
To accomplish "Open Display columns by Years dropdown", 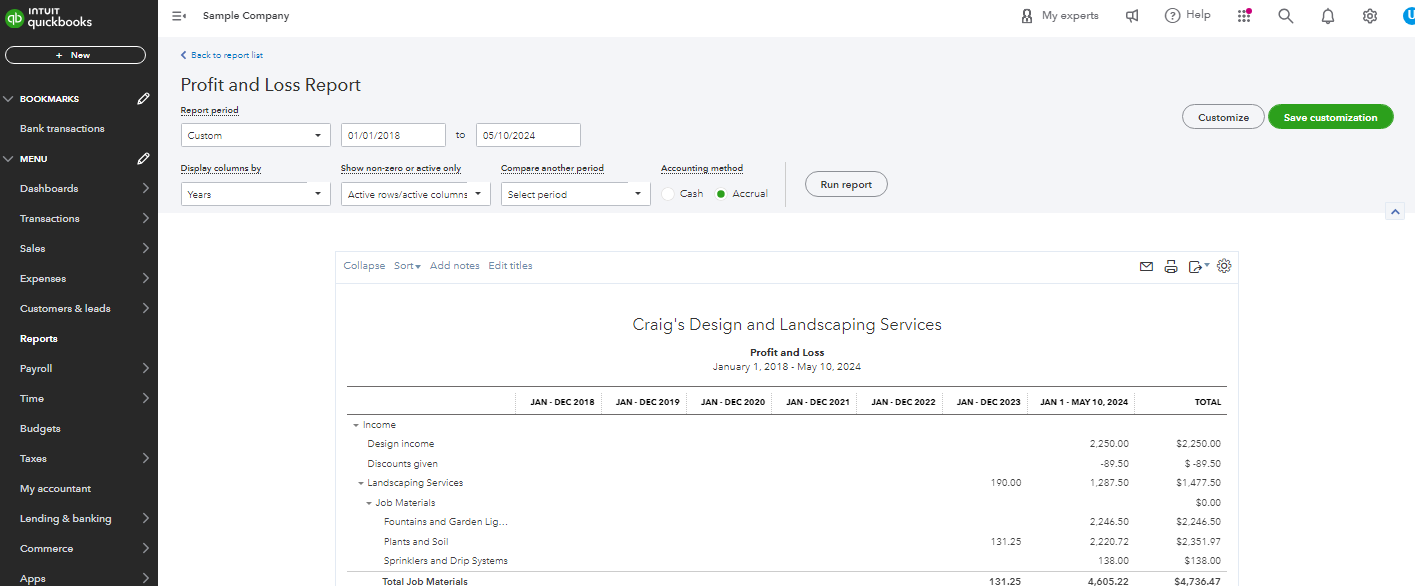I will tap(256, 194).
